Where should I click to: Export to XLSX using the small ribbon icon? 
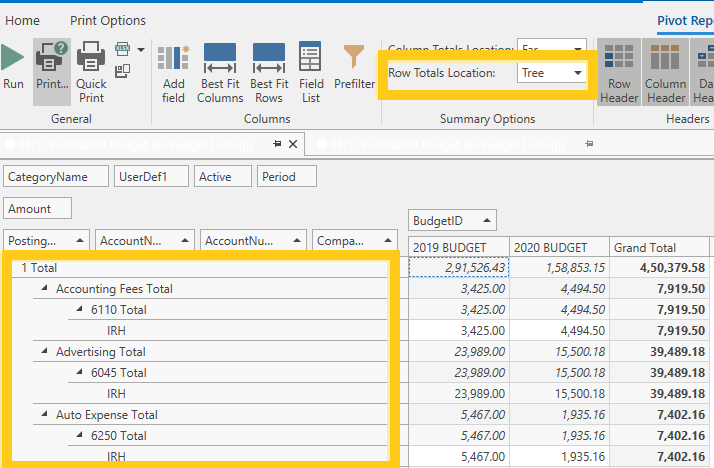click(x=122, y=49)
